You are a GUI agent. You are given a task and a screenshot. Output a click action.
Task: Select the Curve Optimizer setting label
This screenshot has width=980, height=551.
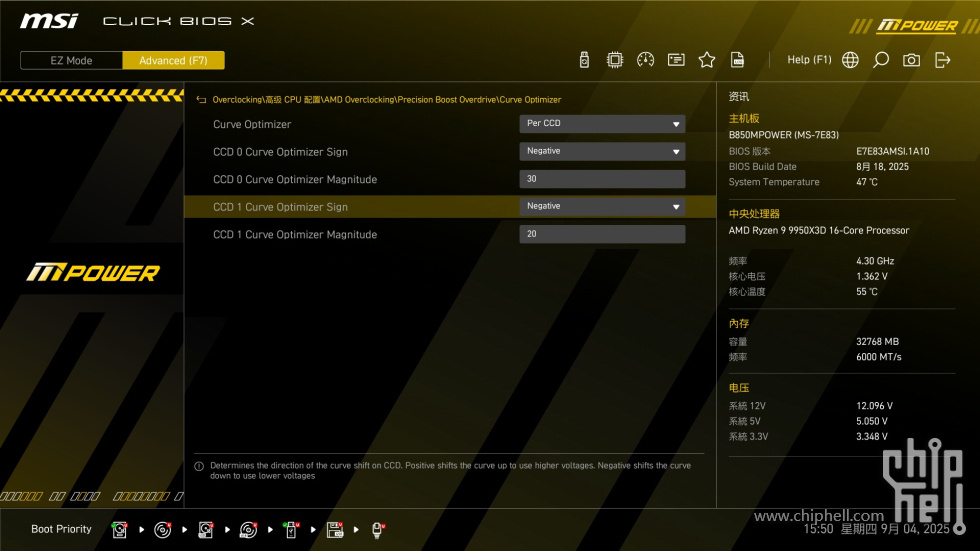252,124
